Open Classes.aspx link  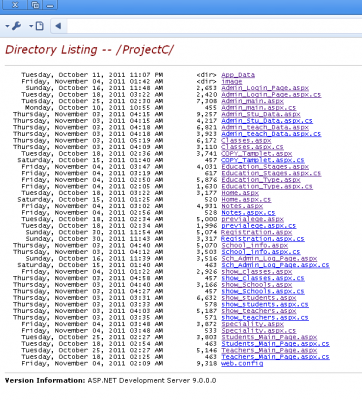click(246, 141)
